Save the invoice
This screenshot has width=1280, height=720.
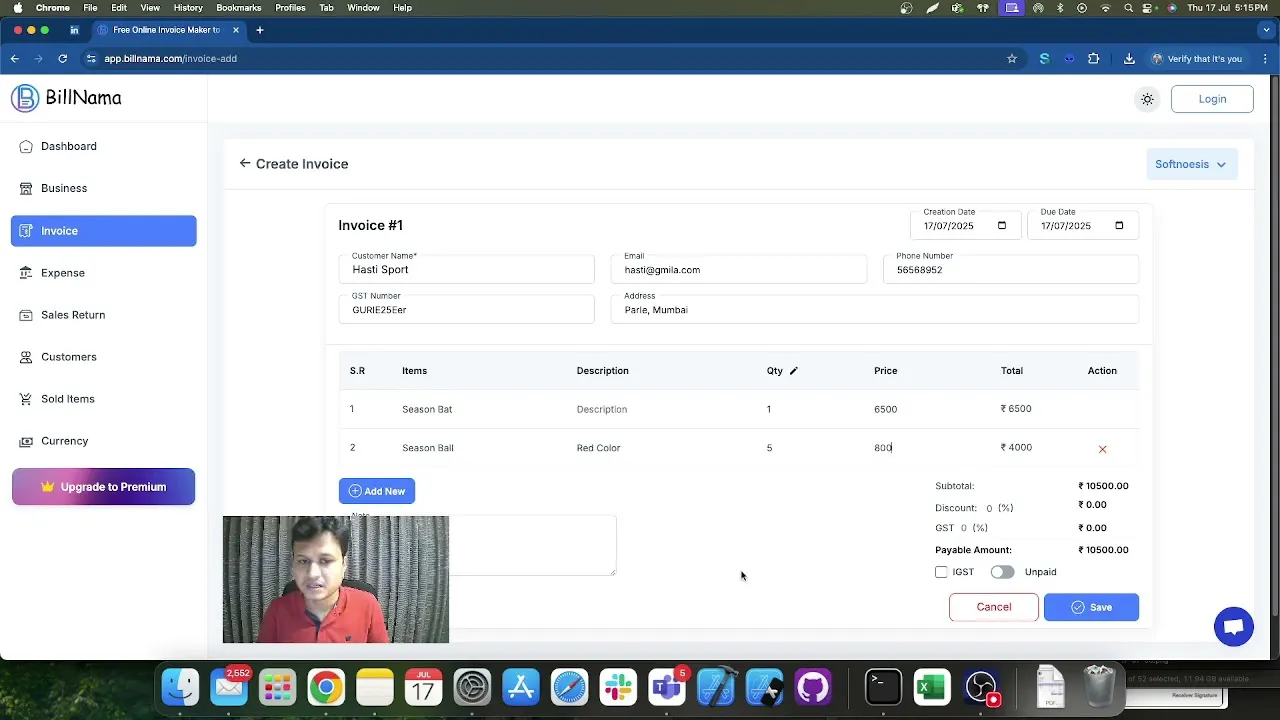[1091, 607]
